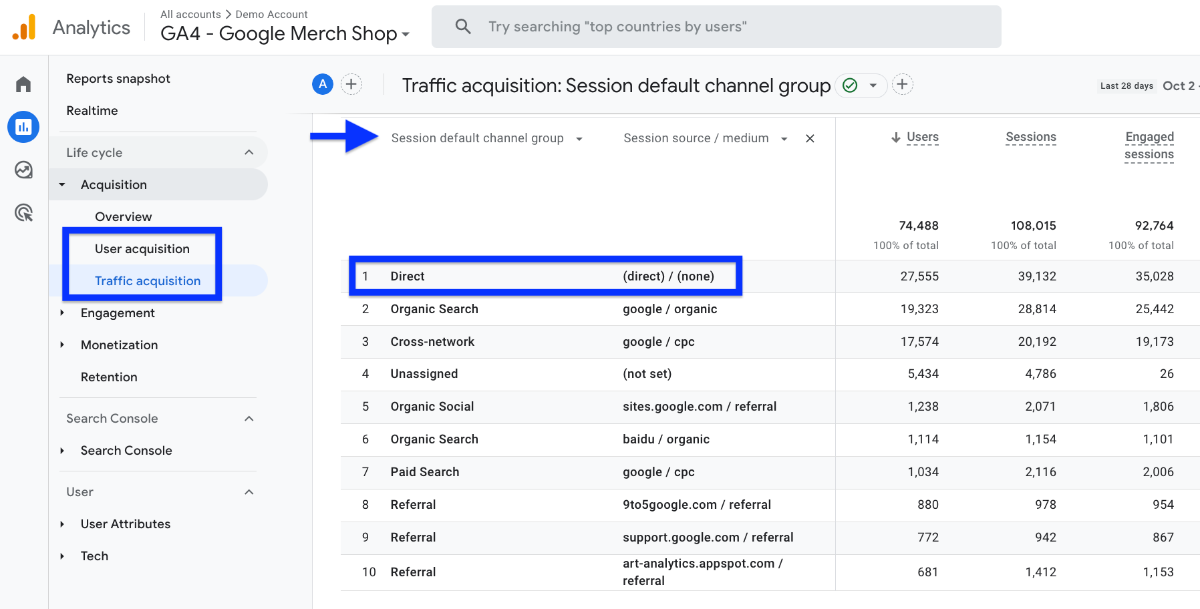Sort by Engaged sessions column header
Image resolution: width=1200 pixels, height=609 pixels.
tap(1149, 146)
